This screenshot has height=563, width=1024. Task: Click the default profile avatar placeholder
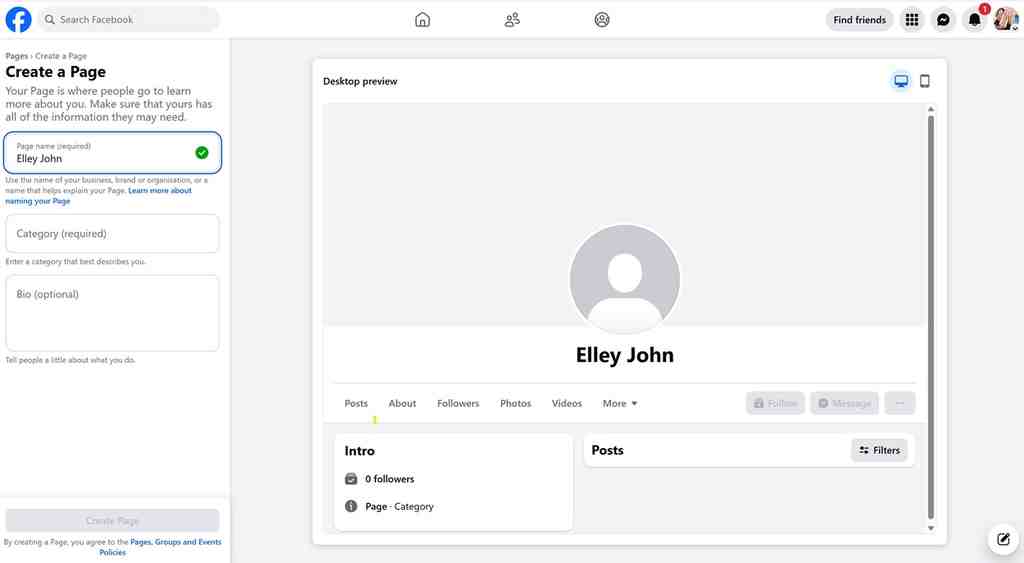click(625, 280)
